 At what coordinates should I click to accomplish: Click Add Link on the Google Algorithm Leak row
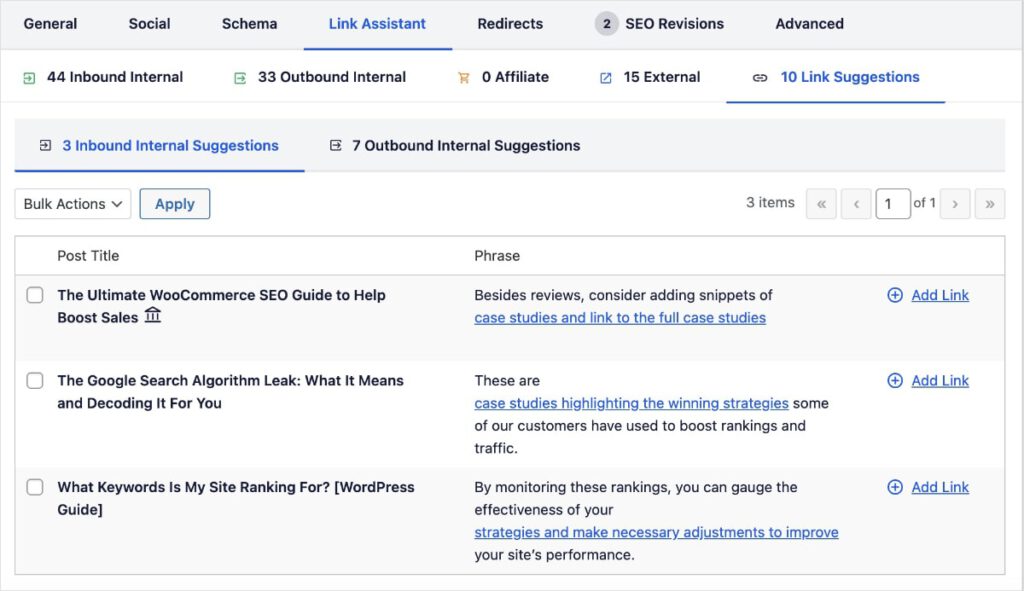pyautogui.click(x=940, y=381)
